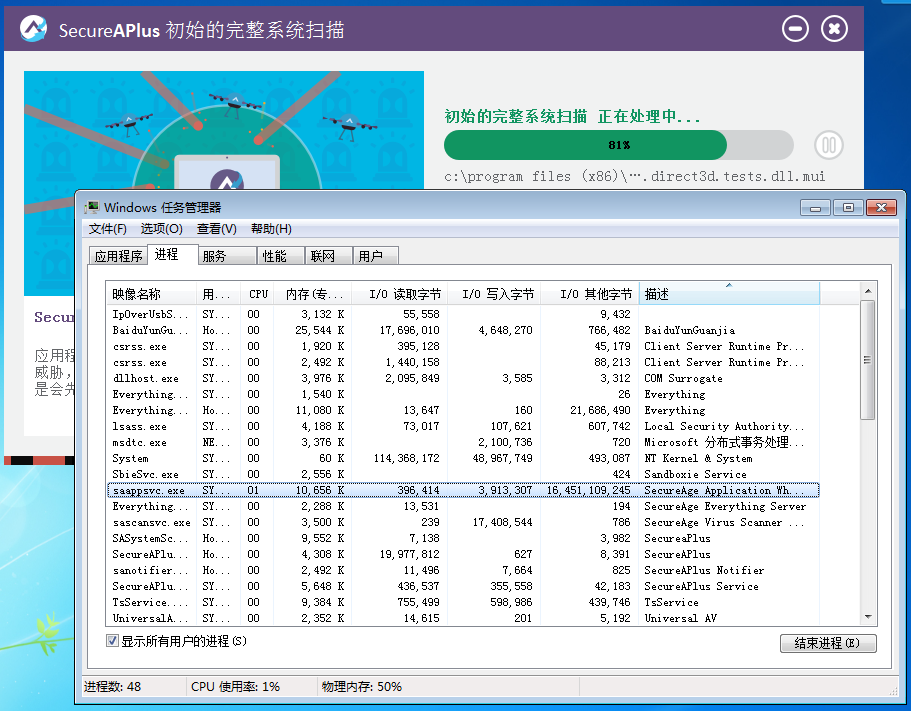Switch to the 性能 tab
Screen dimensions: 911x711
[279, 255]
